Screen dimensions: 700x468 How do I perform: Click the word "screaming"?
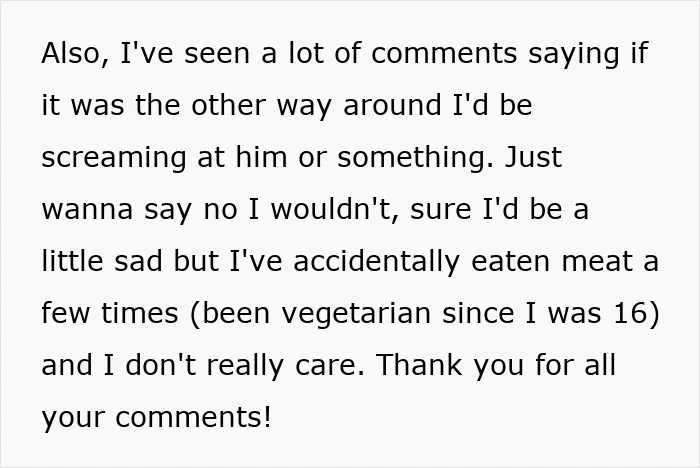pyautogui.click(x=114, y=159)
